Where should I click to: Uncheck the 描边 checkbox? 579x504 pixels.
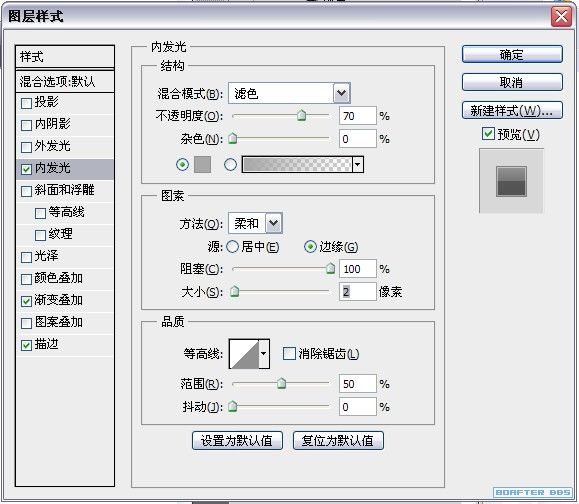click(x=27, y=345)
